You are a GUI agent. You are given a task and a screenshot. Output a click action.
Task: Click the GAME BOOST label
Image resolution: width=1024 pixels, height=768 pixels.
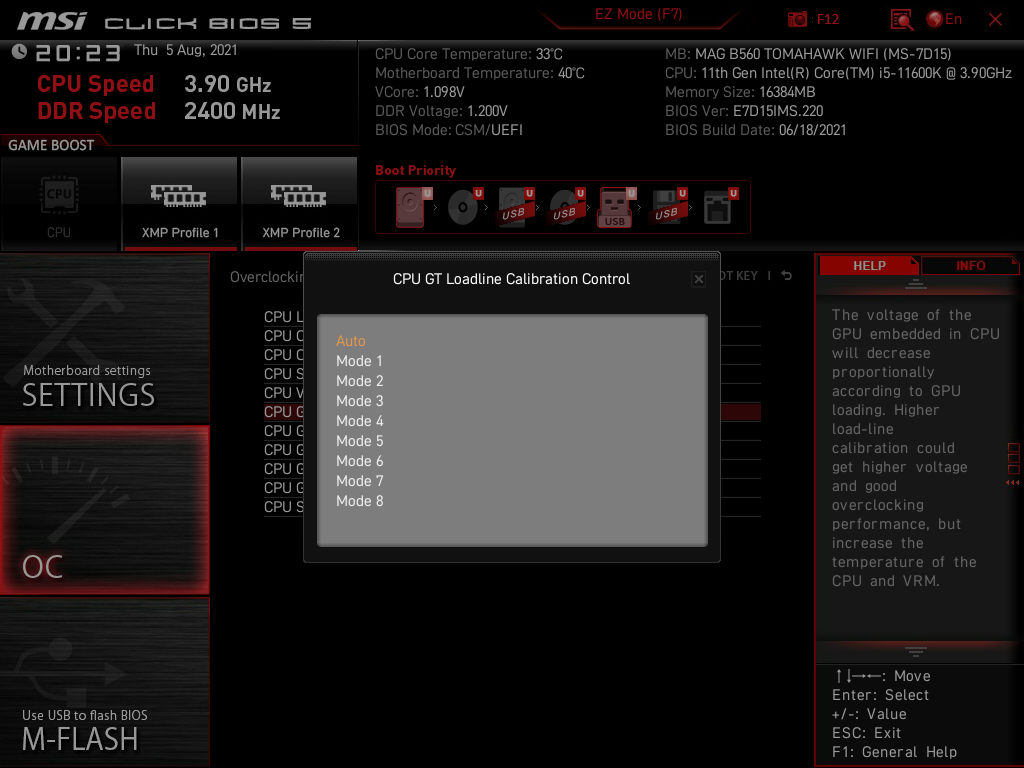pos(51,145)
